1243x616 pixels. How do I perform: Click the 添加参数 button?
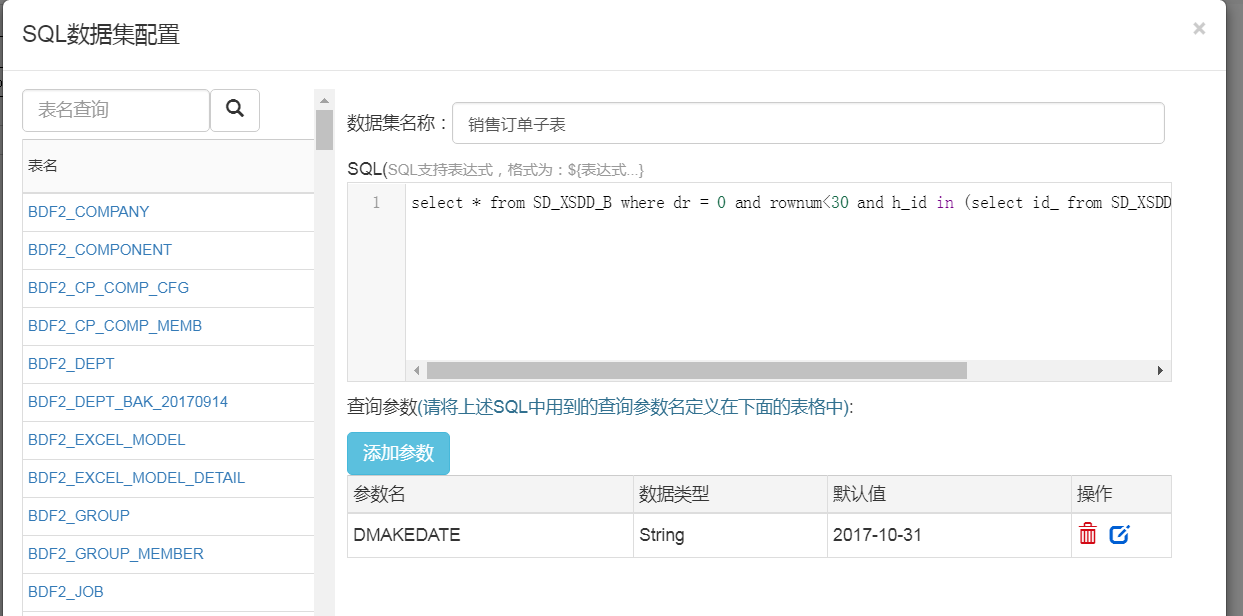[x=398, y=453]
